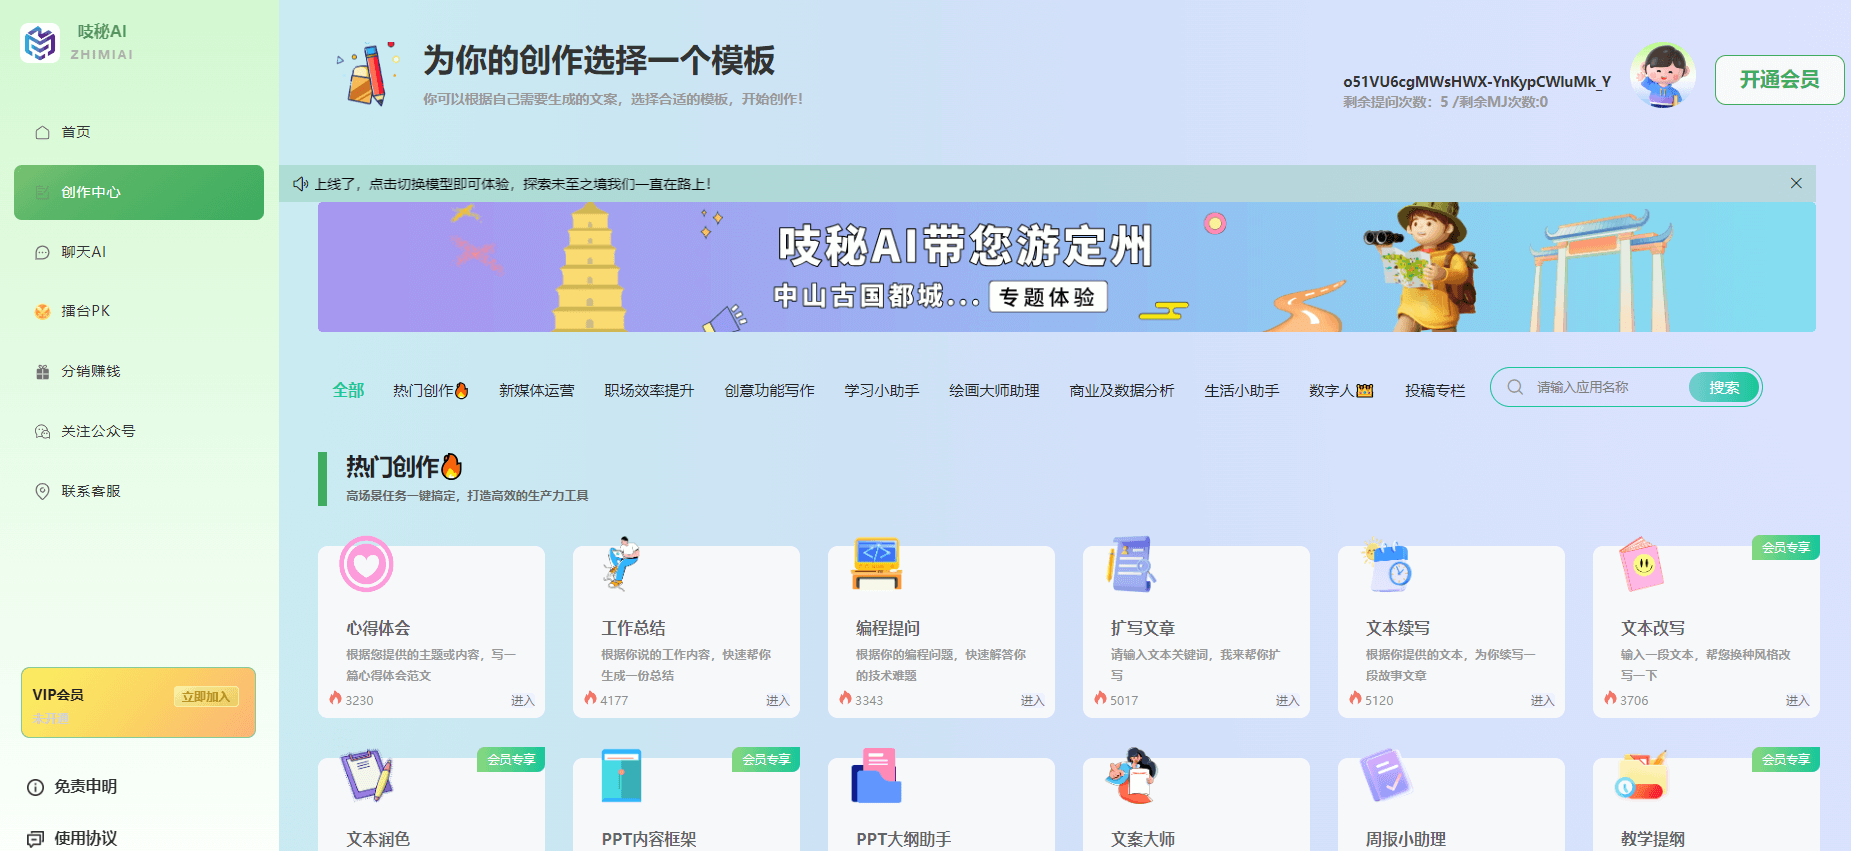The width and height of the screenshot is (1851, 851).
Task: Click 进入 on the 心得体会 card
Action: [523, 700]
